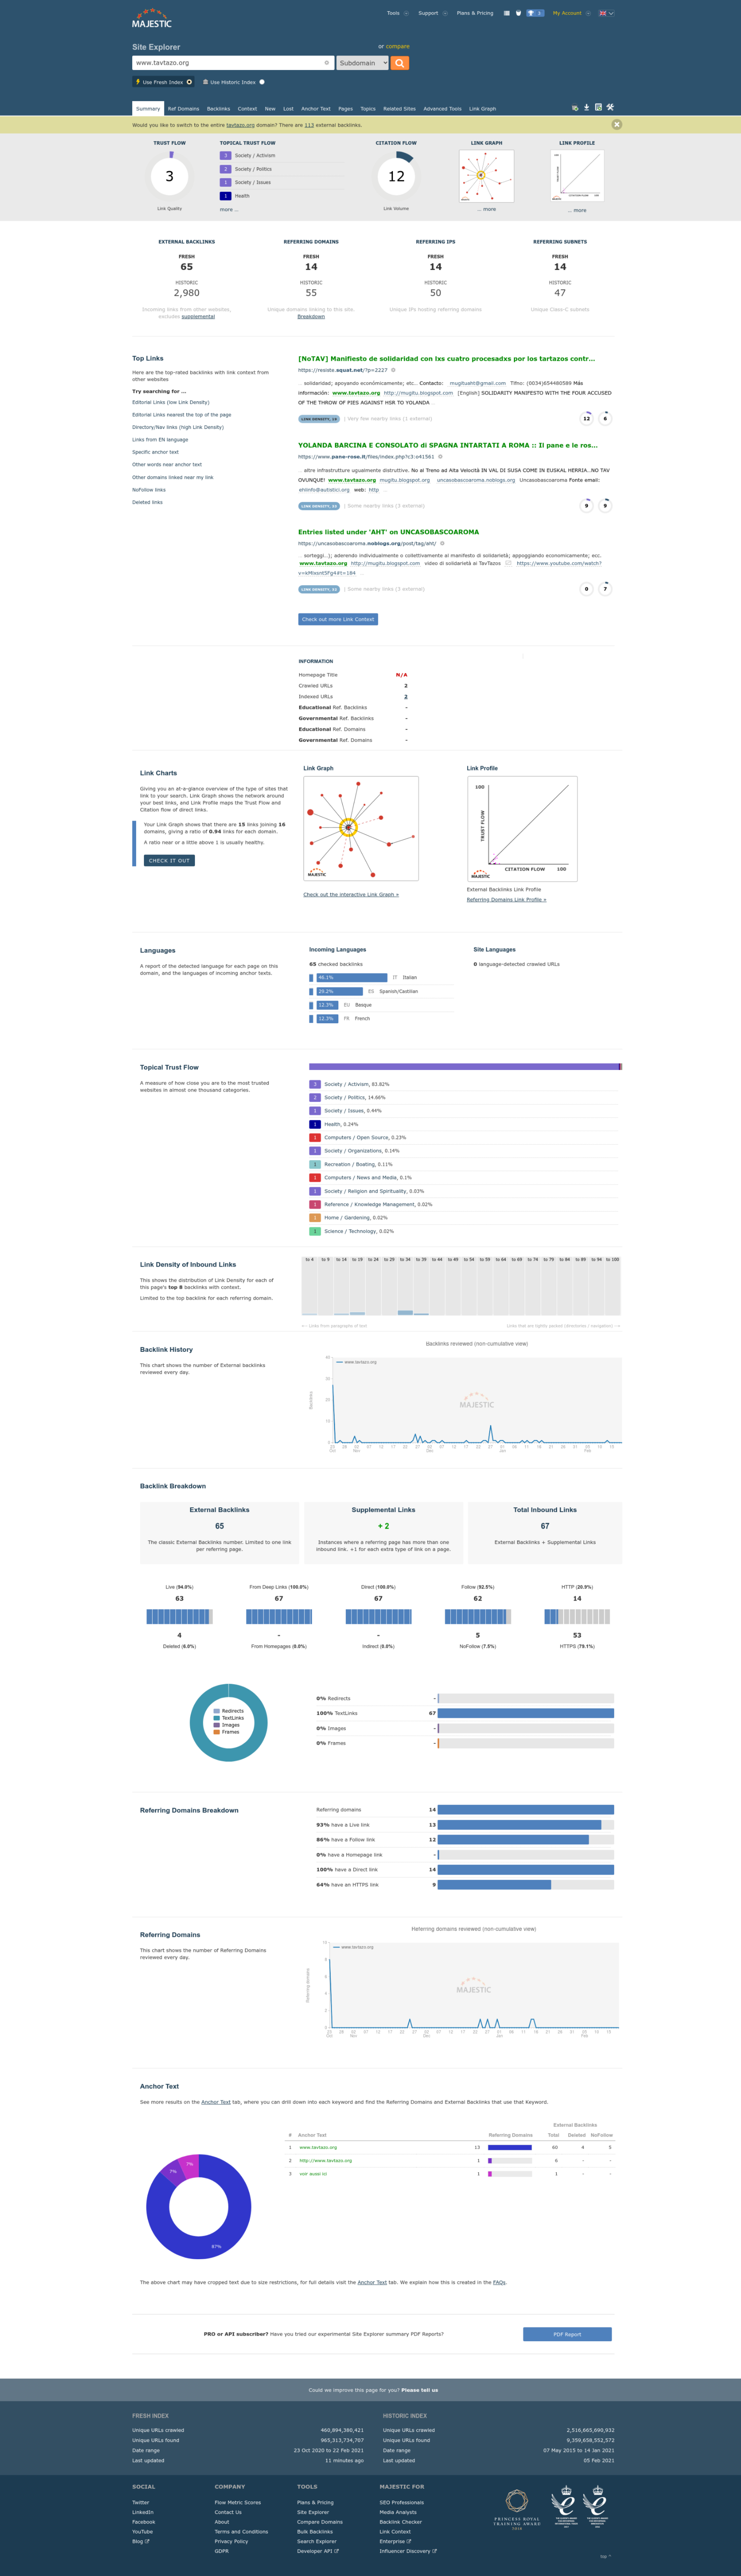The height and width of the screenshot is (2576, 741).
Task: Click Check out more Link Context button
Action: 338,619
